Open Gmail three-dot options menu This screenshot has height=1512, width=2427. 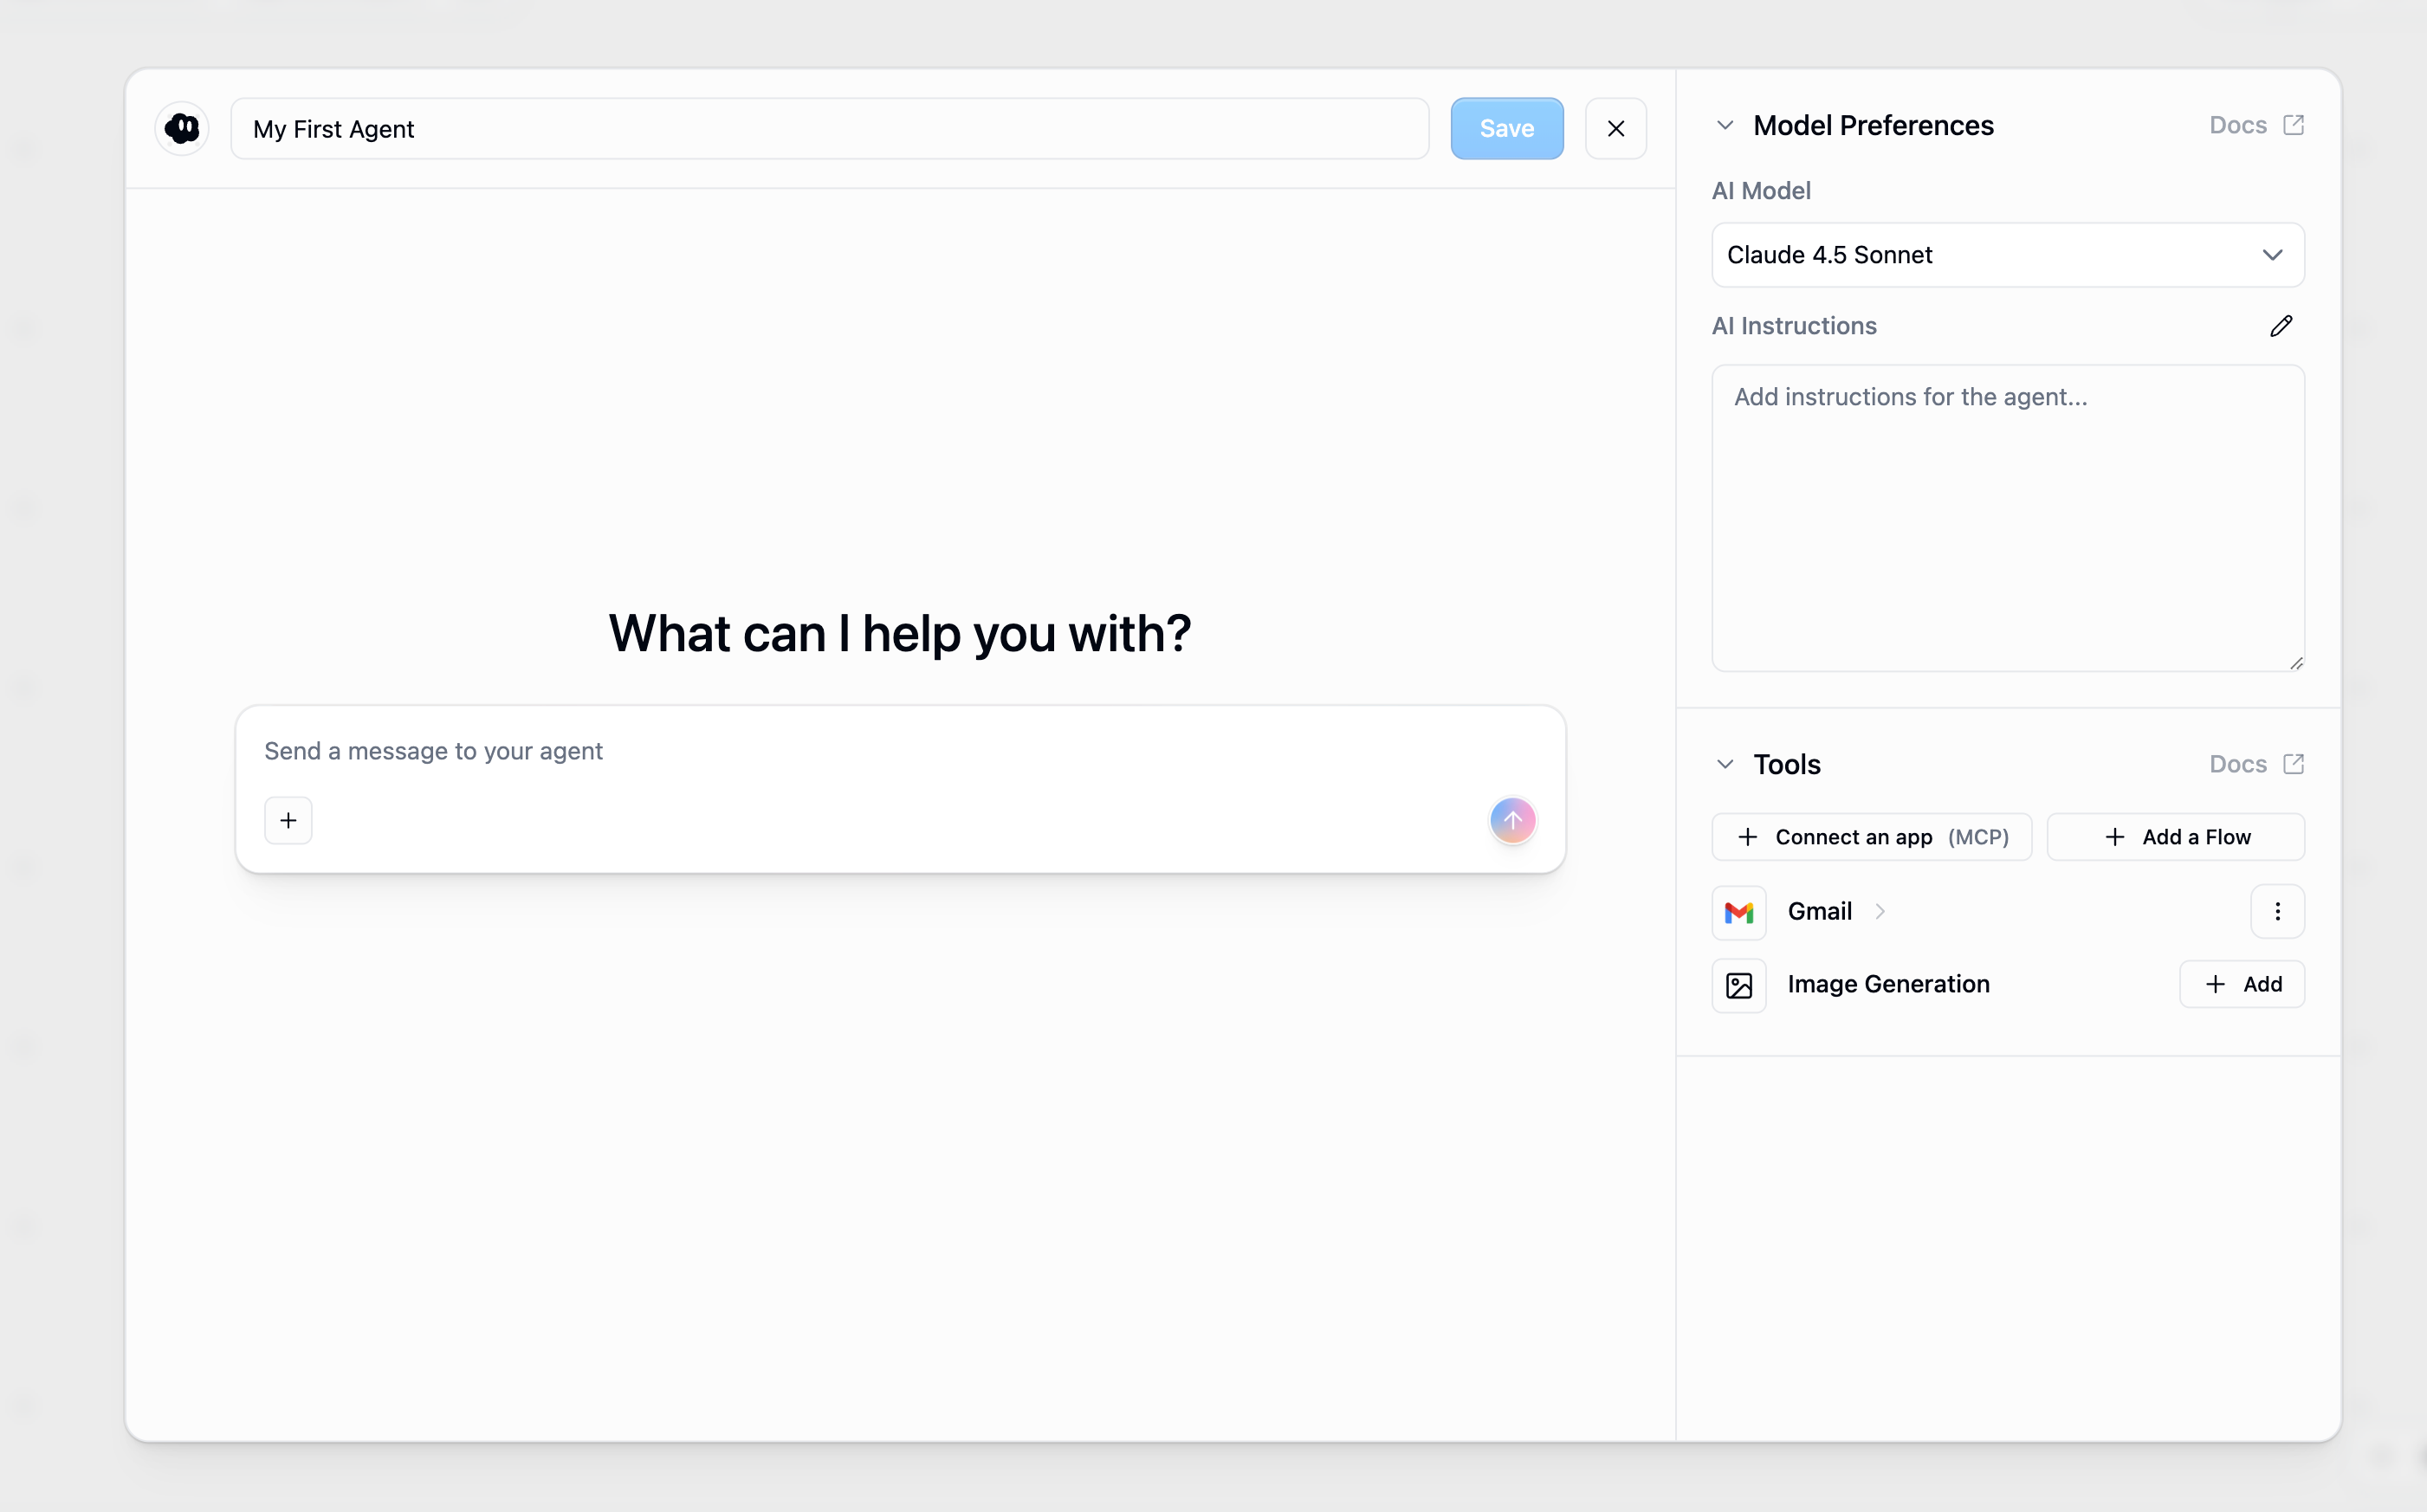click(x=2277, y=911)
